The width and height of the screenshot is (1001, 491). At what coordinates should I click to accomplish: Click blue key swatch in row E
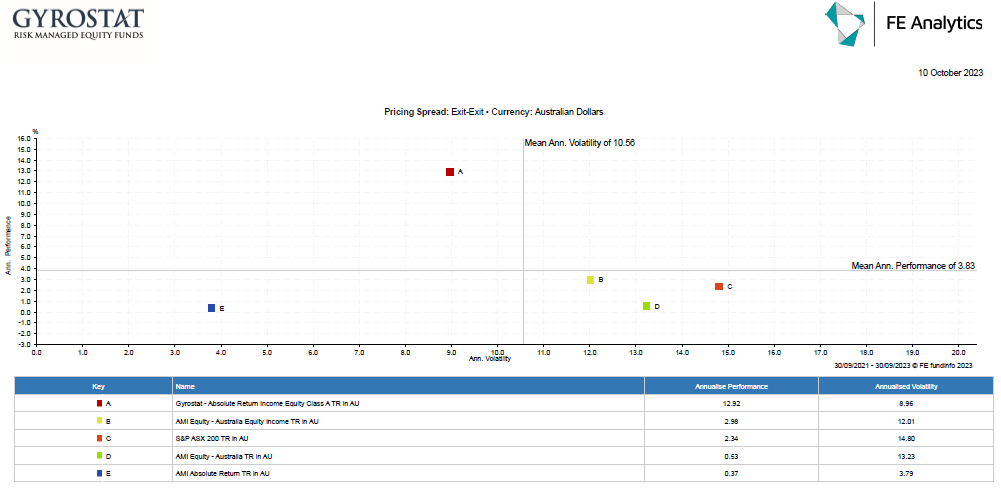pos(99,473)
